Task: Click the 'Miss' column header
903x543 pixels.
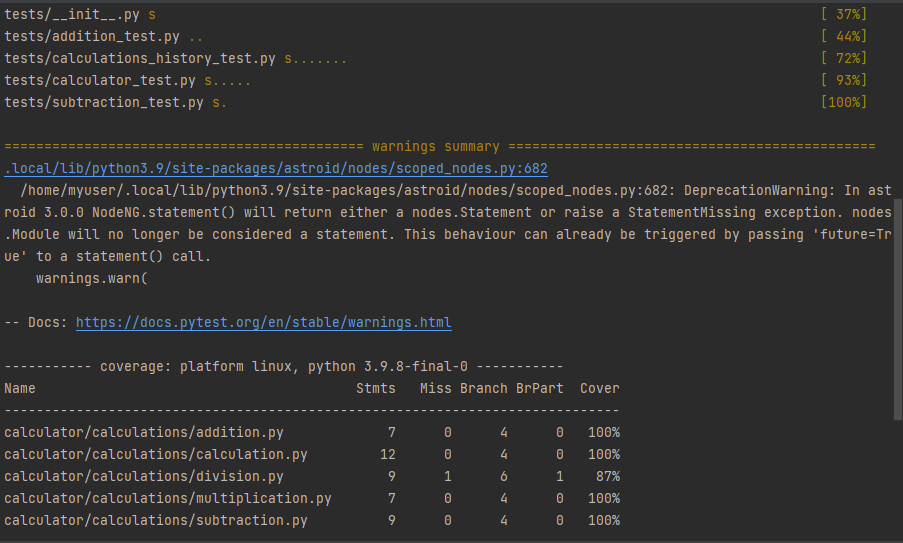Action: pos(435,388)
